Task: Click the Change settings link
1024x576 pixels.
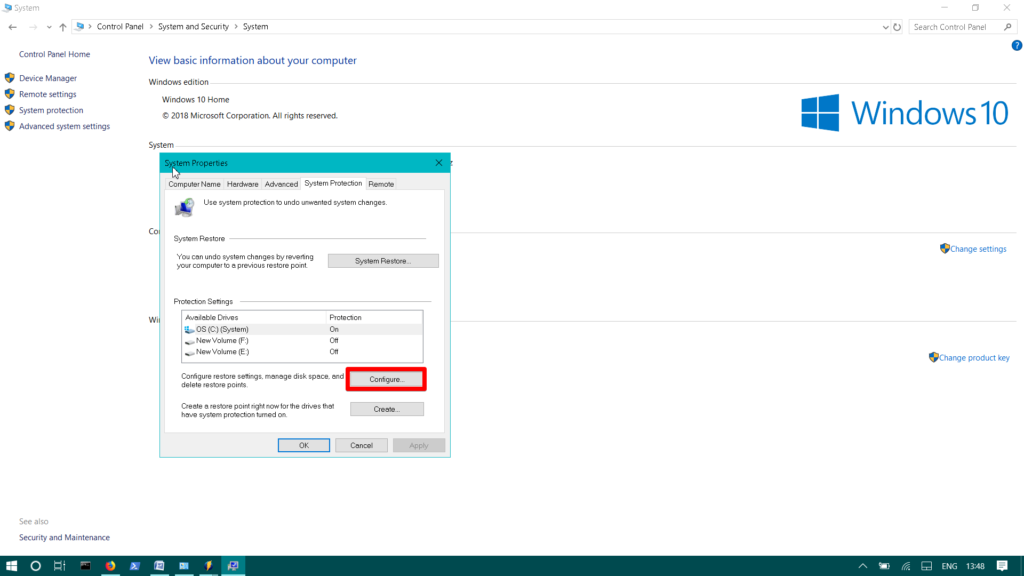Action: tap(978, 249)
